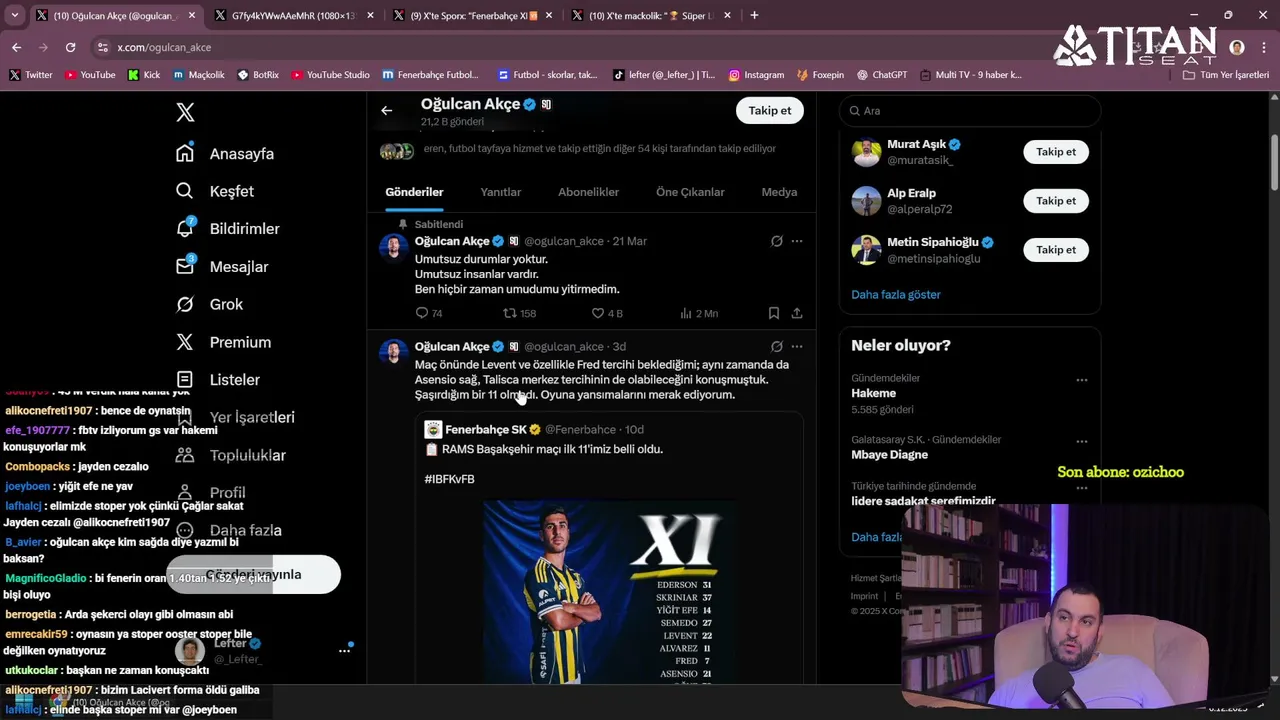
Task: Follow Metin Sipahioğlu
Action: tap(1056, 250)
